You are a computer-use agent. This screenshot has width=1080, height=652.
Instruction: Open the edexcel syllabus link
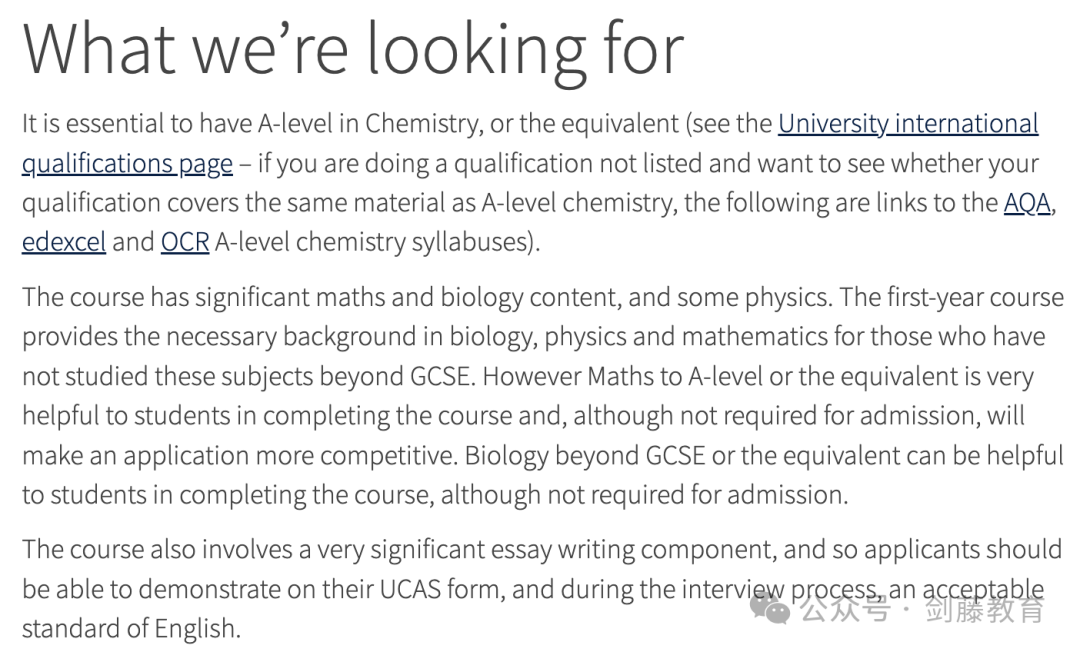point(64,242)
